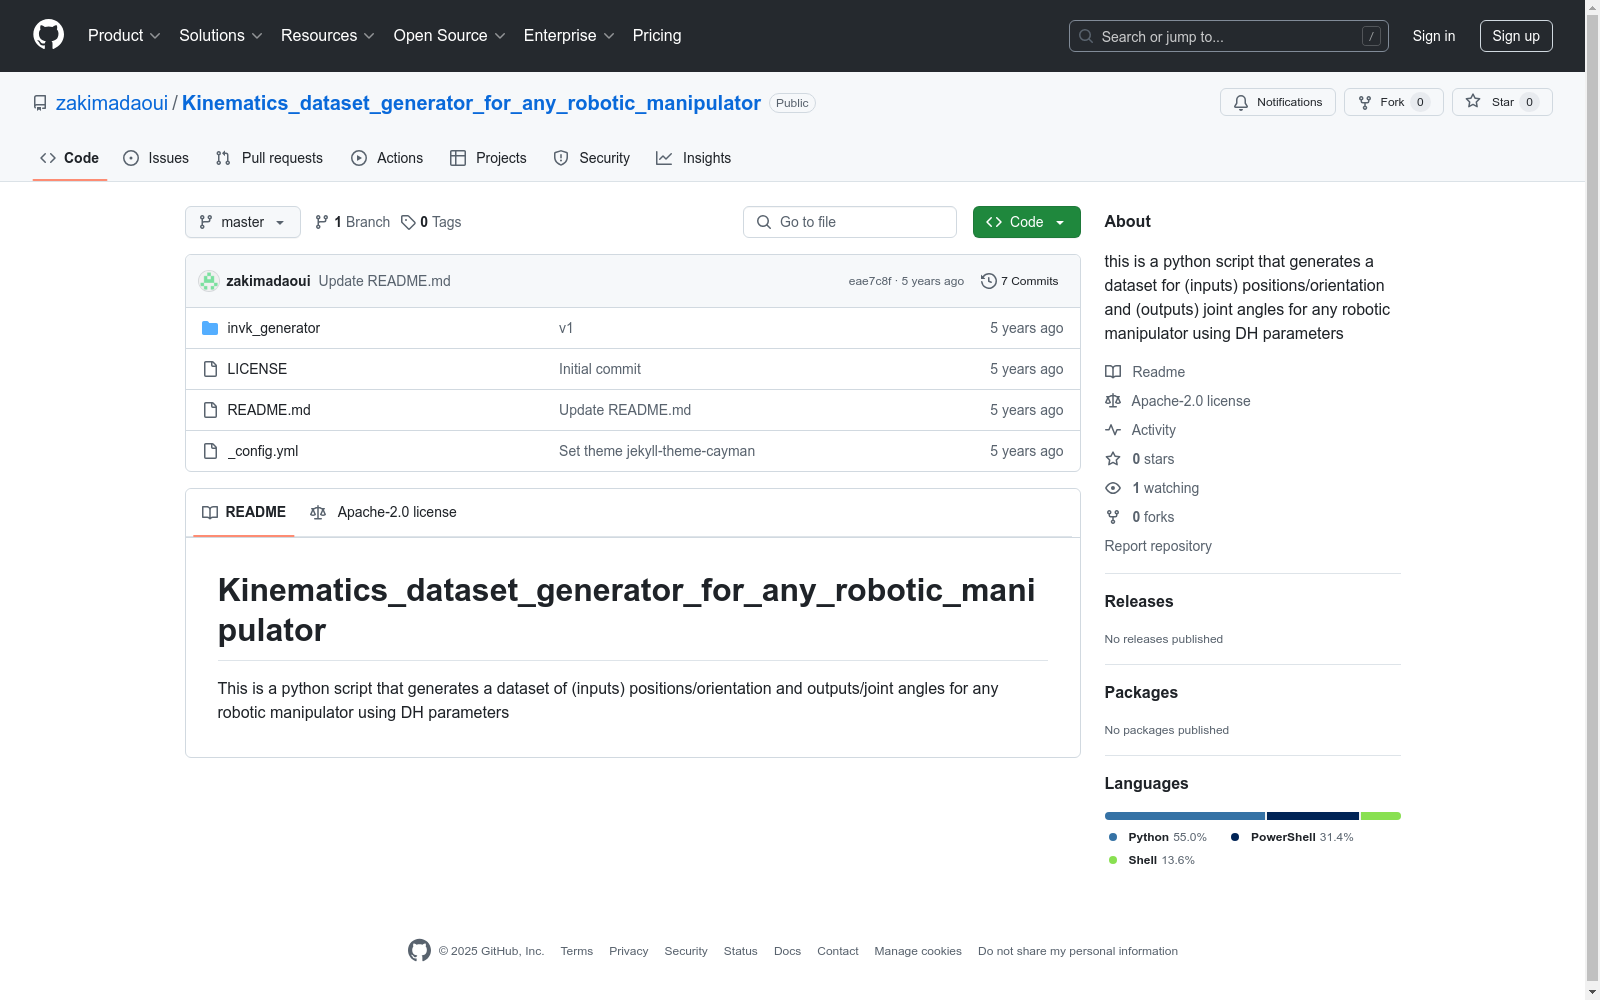Screen dimensions: 1600x1000
Task: Click the tag icon beside 0 Tags
Action: [408, 222]
